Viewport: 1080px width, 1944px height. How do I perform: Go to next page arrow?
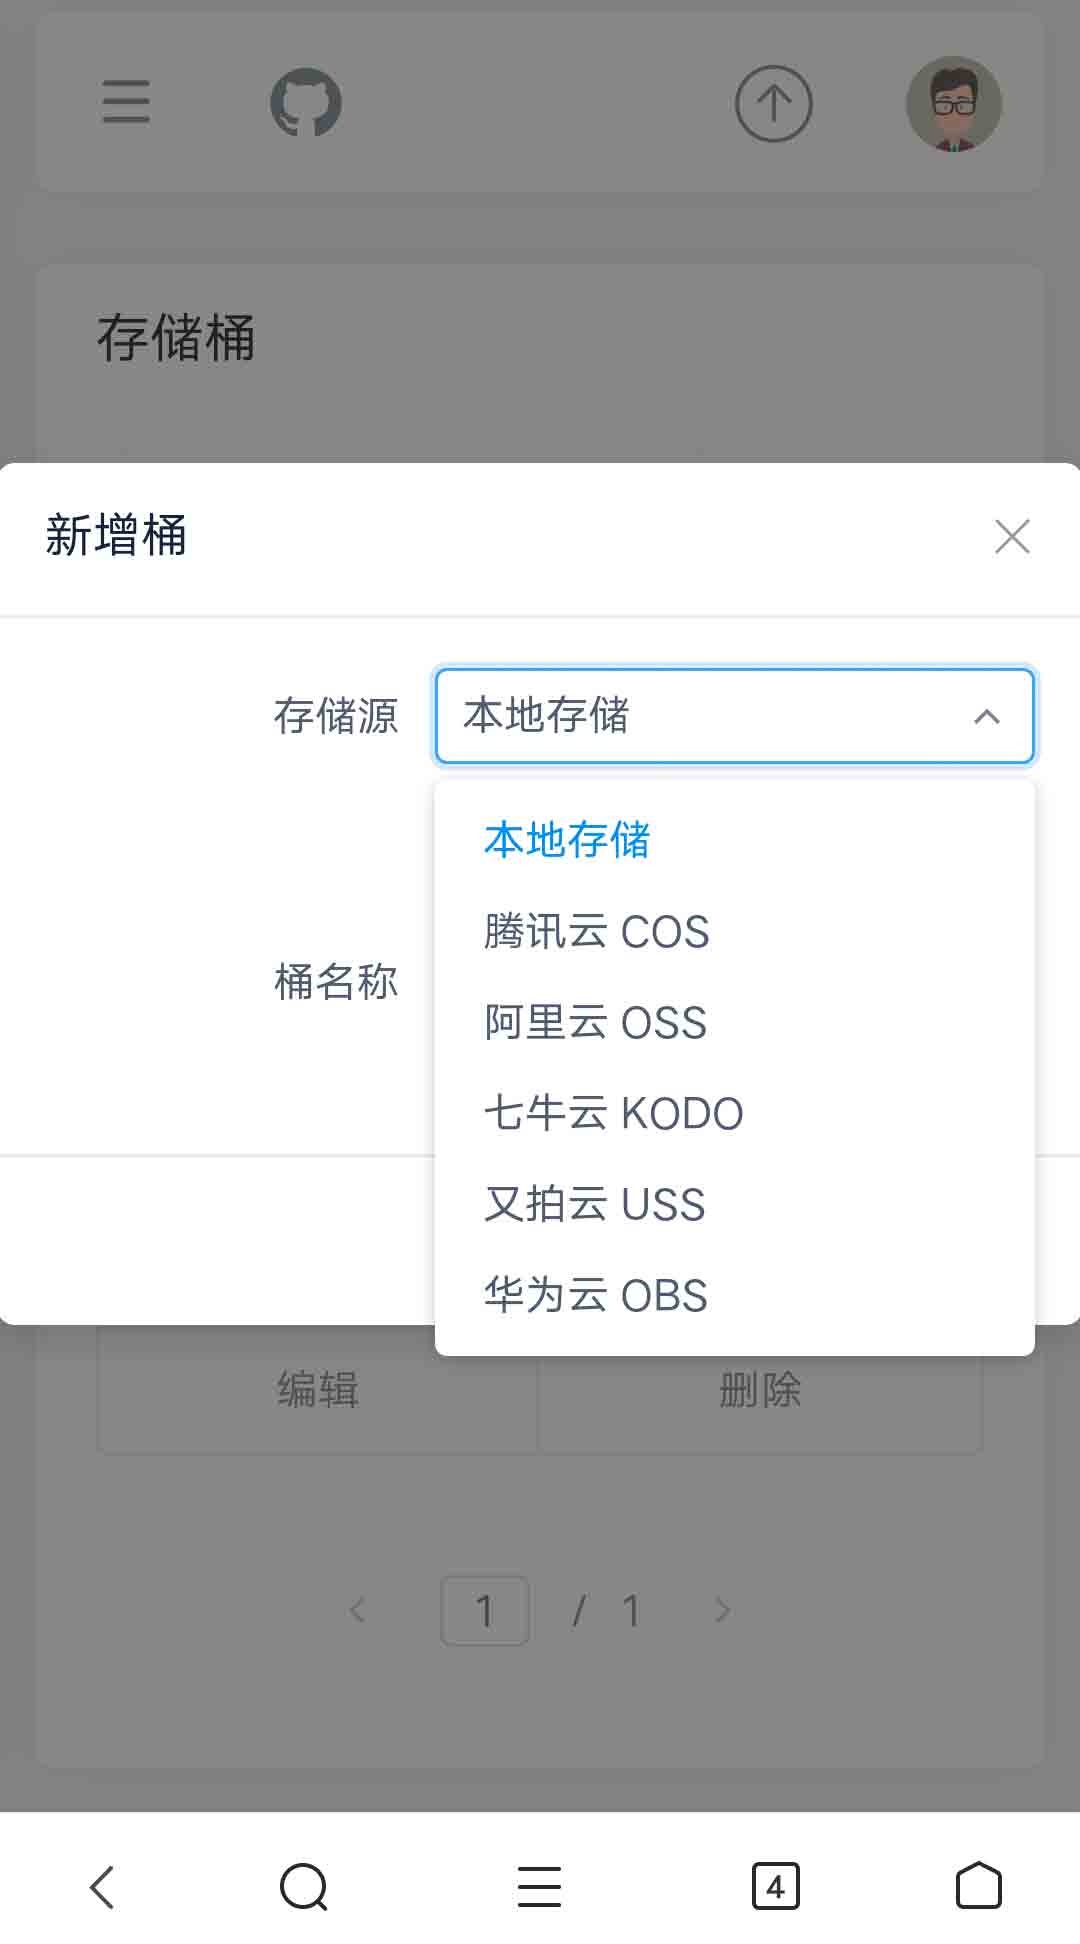coord(722,1611)
